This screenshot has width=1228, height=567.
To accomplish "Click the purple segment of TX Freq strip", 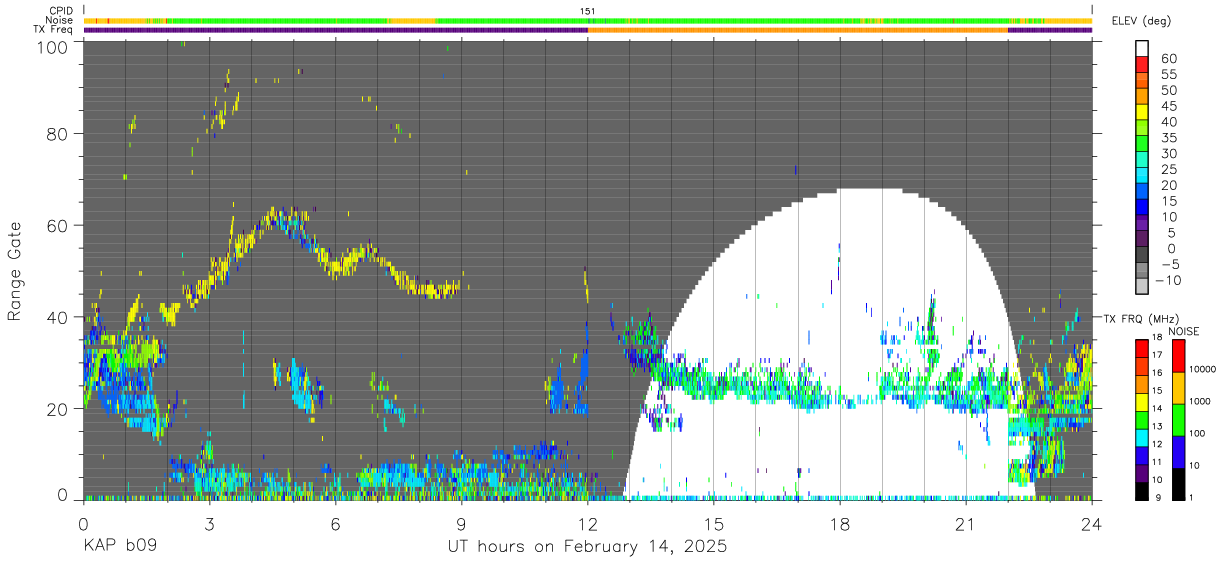I will tap(335, 30).
